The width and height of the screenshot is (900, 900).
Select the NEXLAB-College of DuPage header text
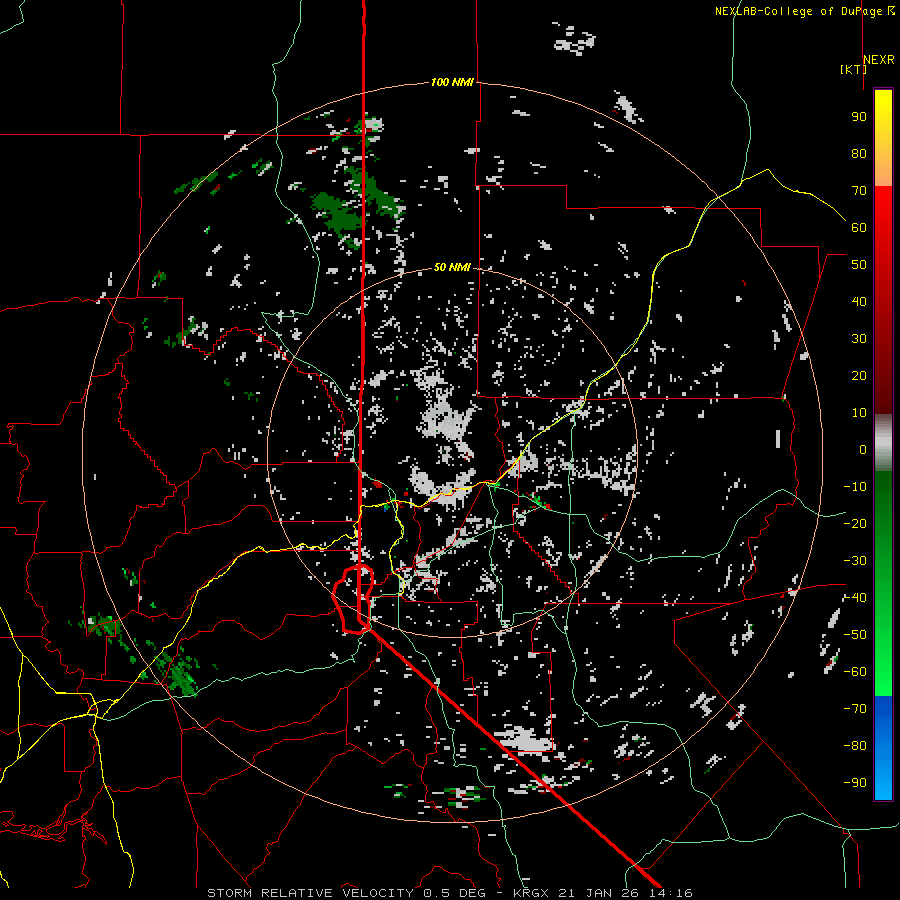pos(799,11)
